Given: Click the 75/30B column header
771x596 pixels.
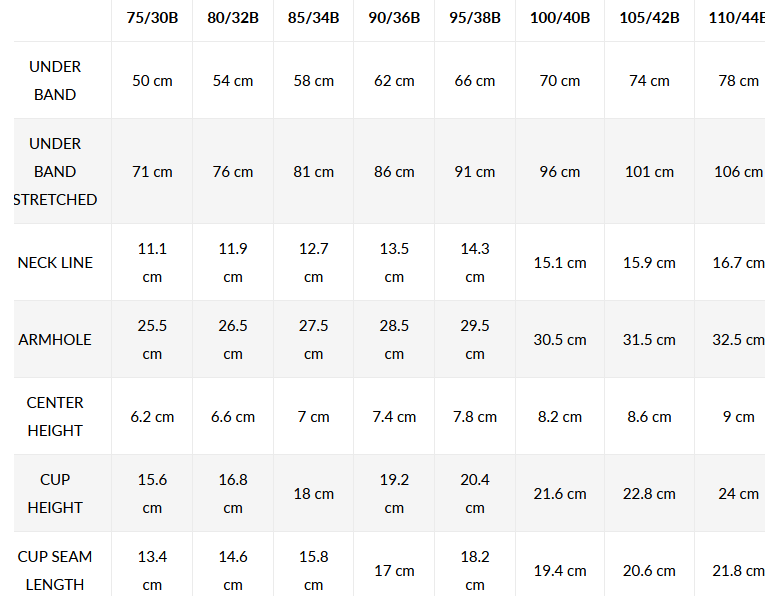Looking at the screenshot, I should pos(152,19).
